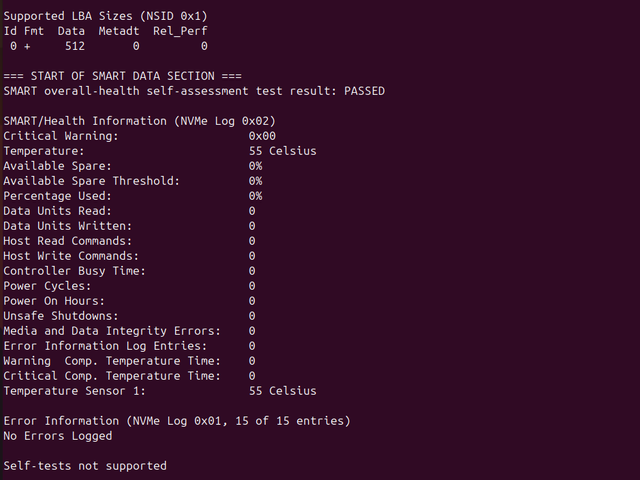Viewport: 640px width, 480px height.
Task: Click the "Unsafe Shutdowns:" label
Action: (61, 316)
